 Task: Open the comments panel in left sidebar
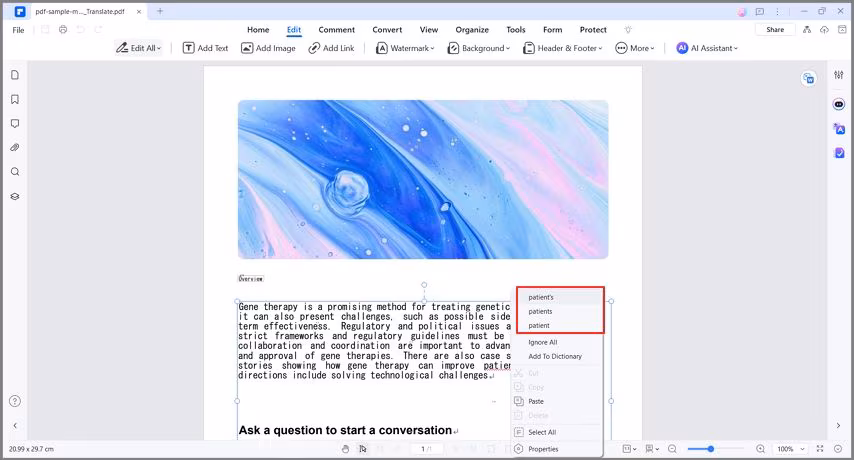point(15,124)
